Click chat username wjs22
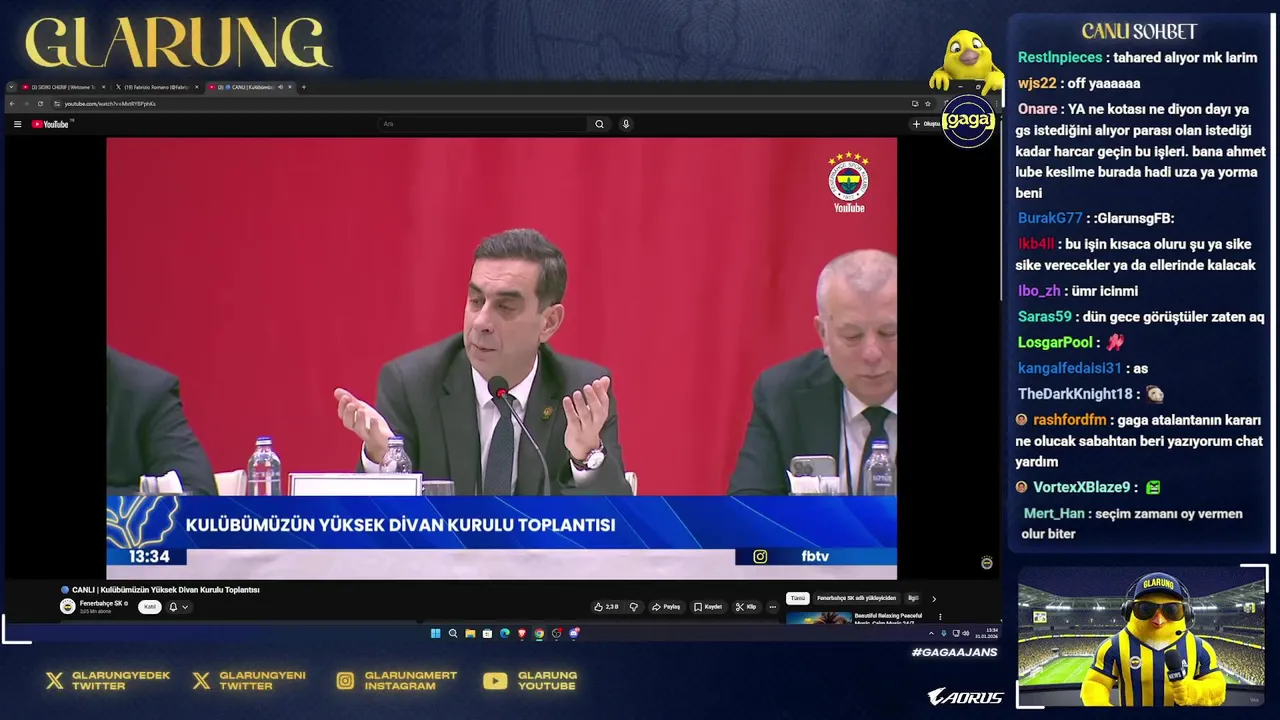This screenshot has width=1280, height=720. 1037,83
